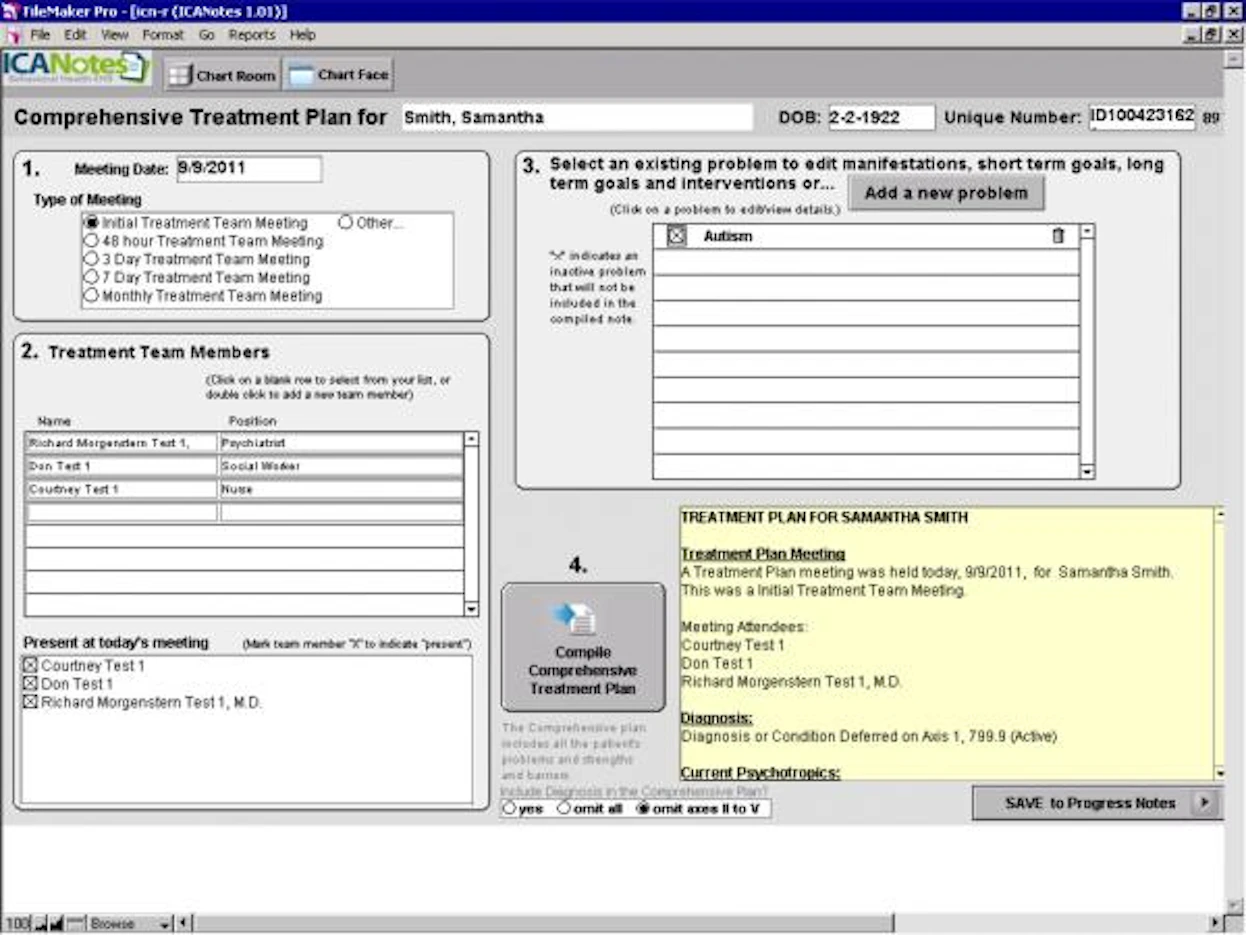Viewport: 1246px width, 935px height.
Task: Click the zoom out icon in the status bar
Action: (41, 923)
